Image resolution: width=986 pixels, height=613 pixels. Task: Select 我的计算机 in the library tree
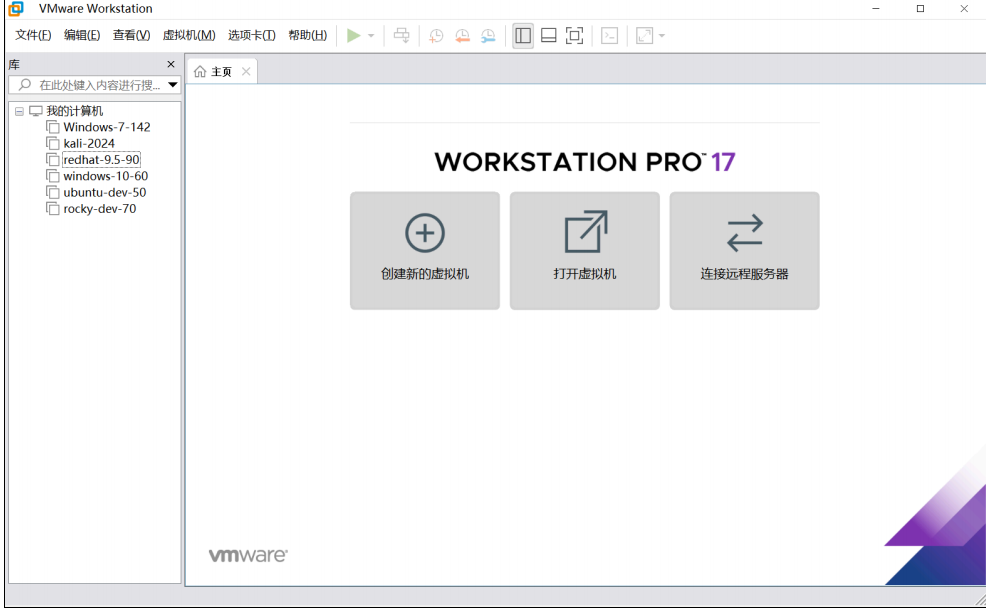tap(74, 111)
